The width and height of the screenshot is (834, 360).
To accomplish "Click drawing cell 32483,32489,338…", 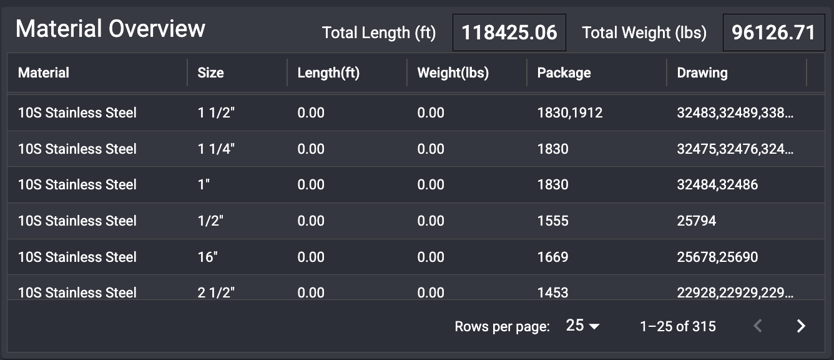I will pos(735,113).
